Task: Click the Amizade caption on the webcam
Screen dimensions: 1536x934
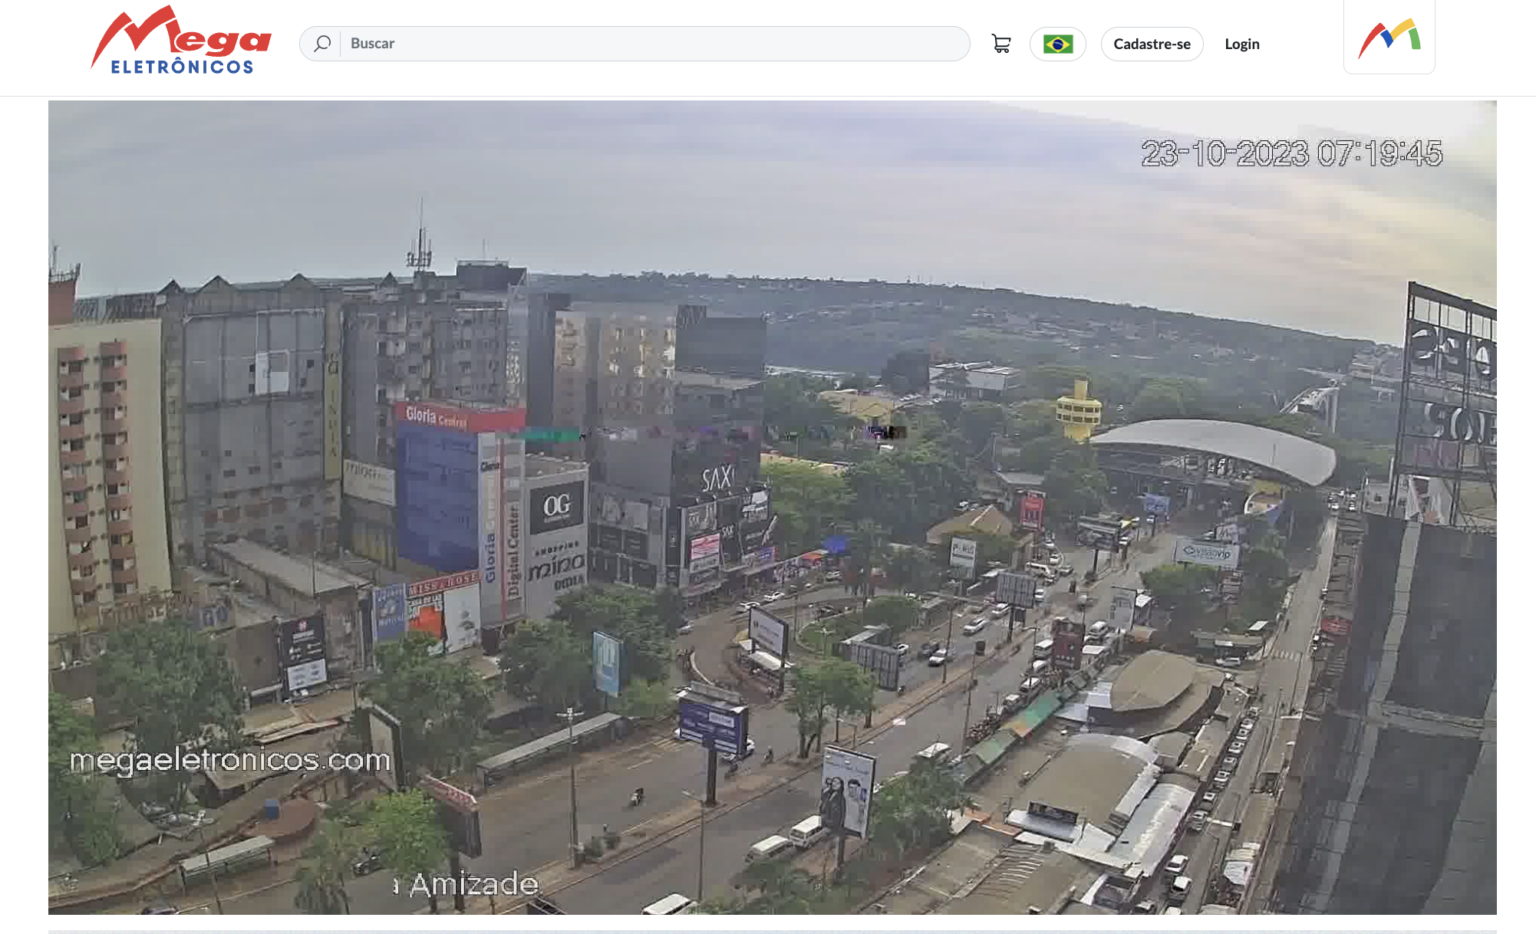Action: pos(472,884)
